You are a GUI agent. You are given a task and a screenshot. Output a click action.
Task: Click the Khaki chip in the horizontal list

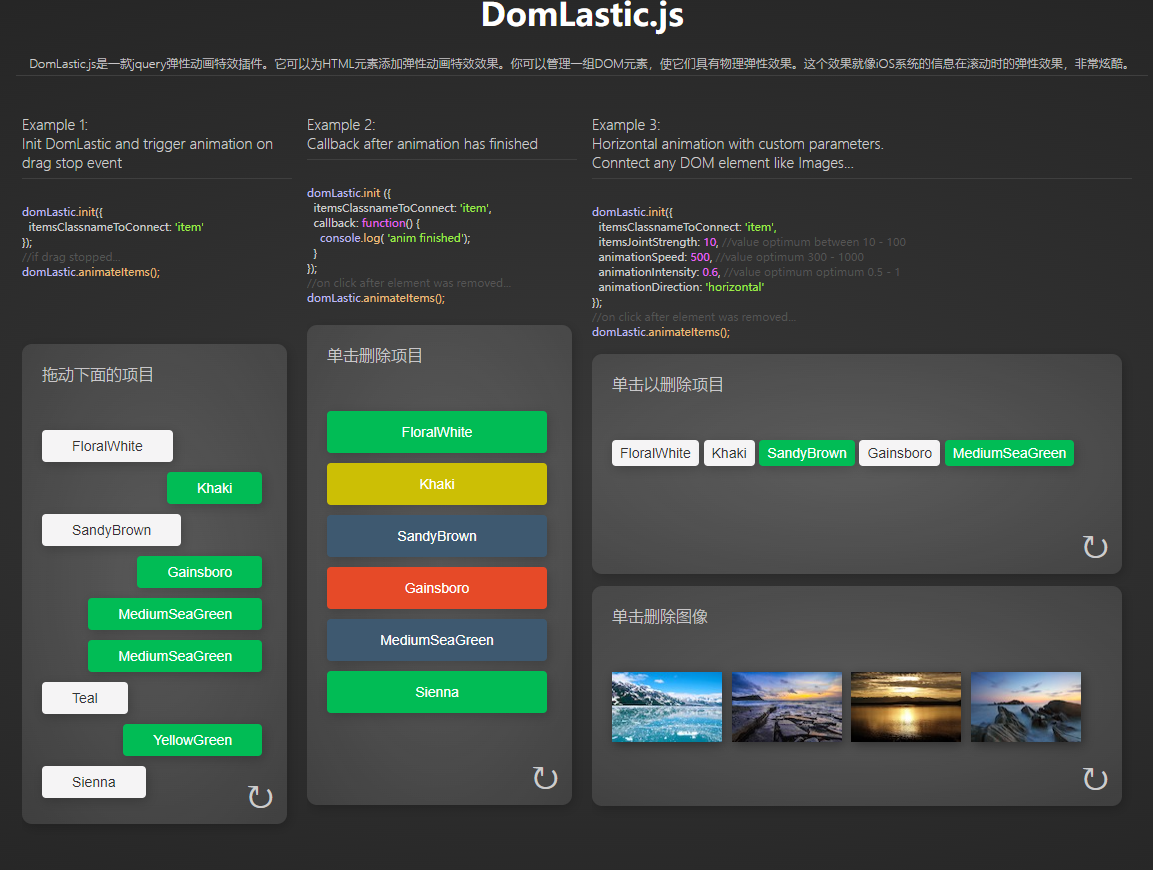(729, 453)
